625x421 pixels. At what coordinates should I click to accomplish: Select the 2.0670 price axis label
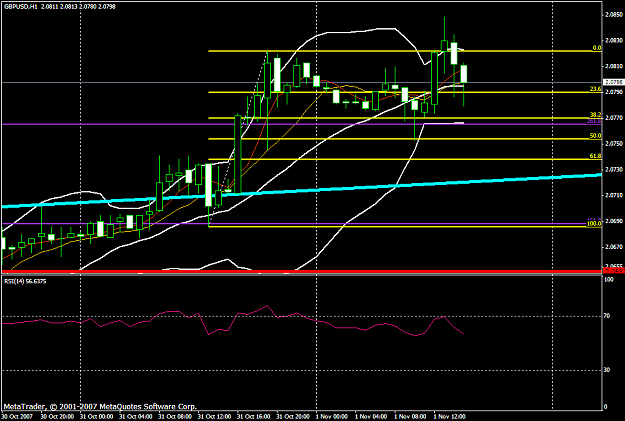pyautogui.click(x=614, y=247)
